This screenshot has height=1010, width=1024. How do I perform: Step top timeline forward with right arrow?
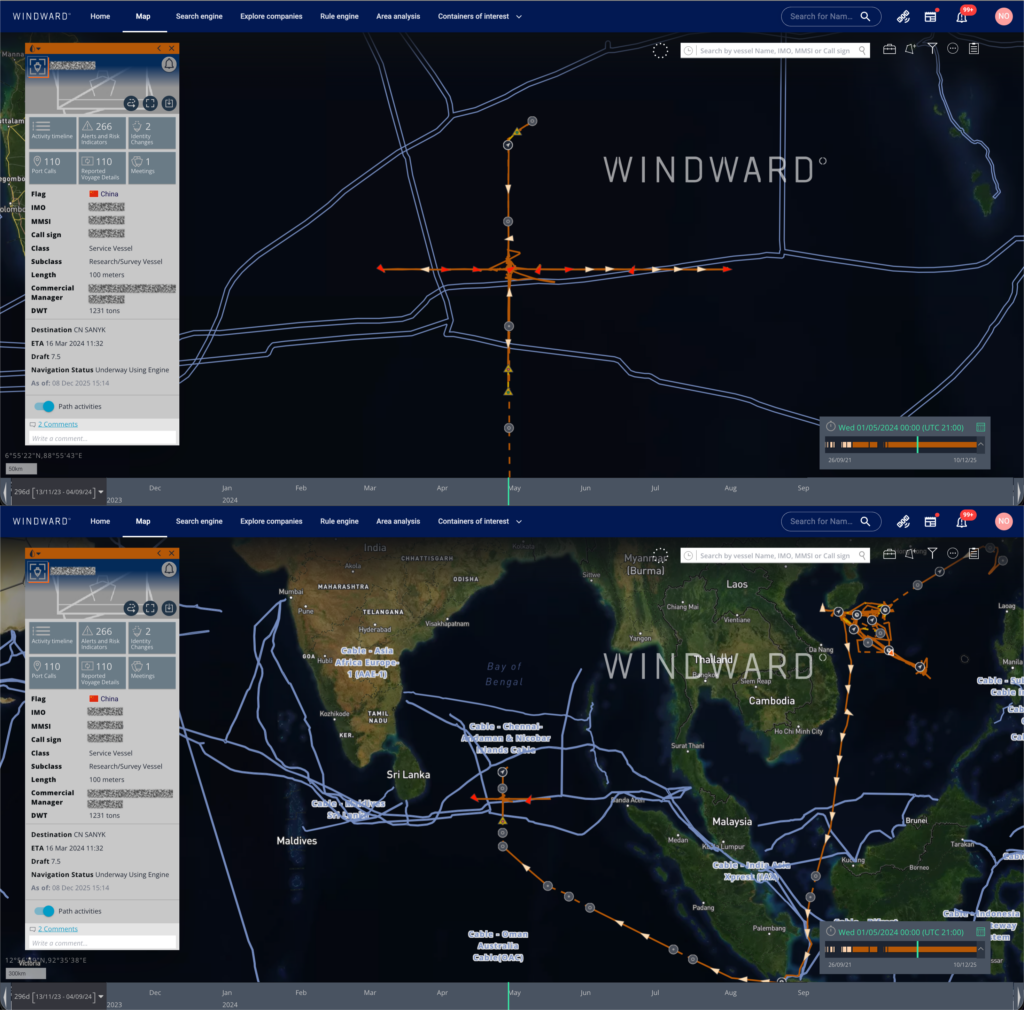pyautogui.click(x=1018, y=491)
